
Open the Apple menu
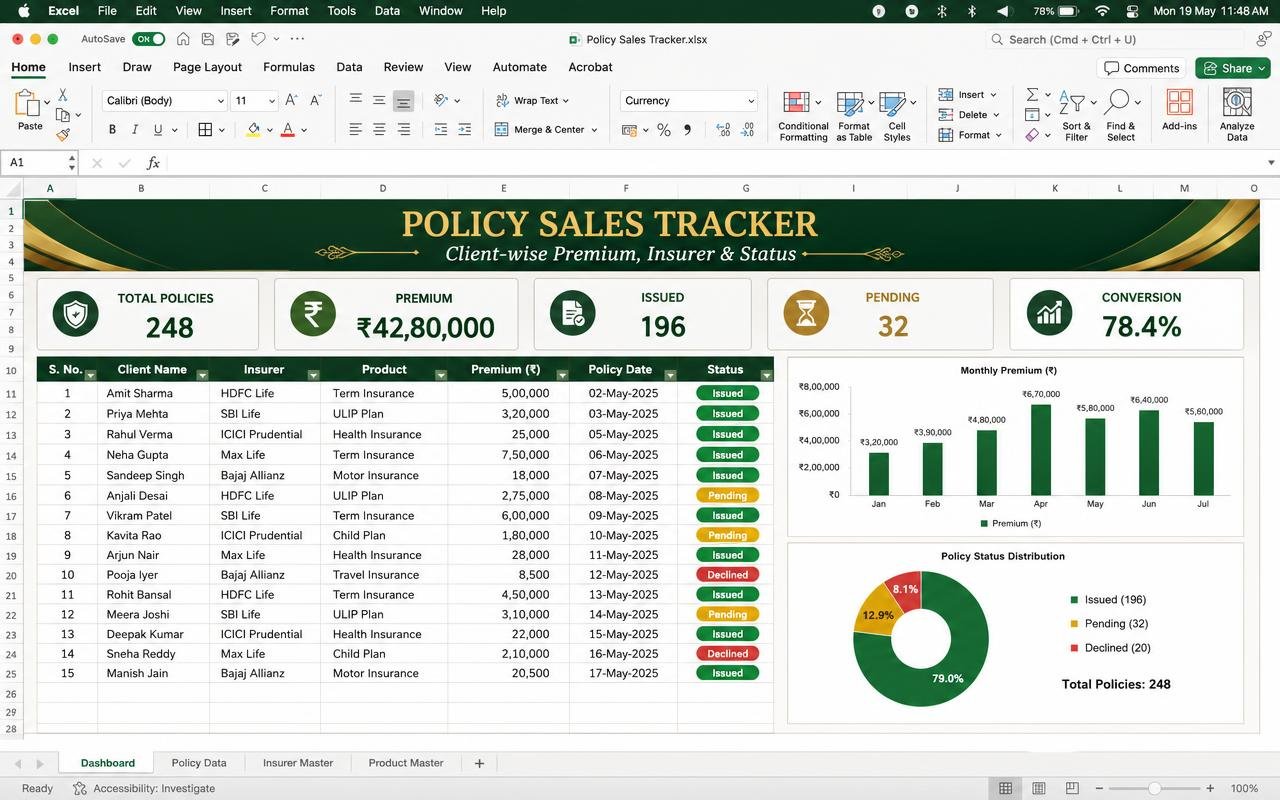pyautogui.click(x=24, y=11)
